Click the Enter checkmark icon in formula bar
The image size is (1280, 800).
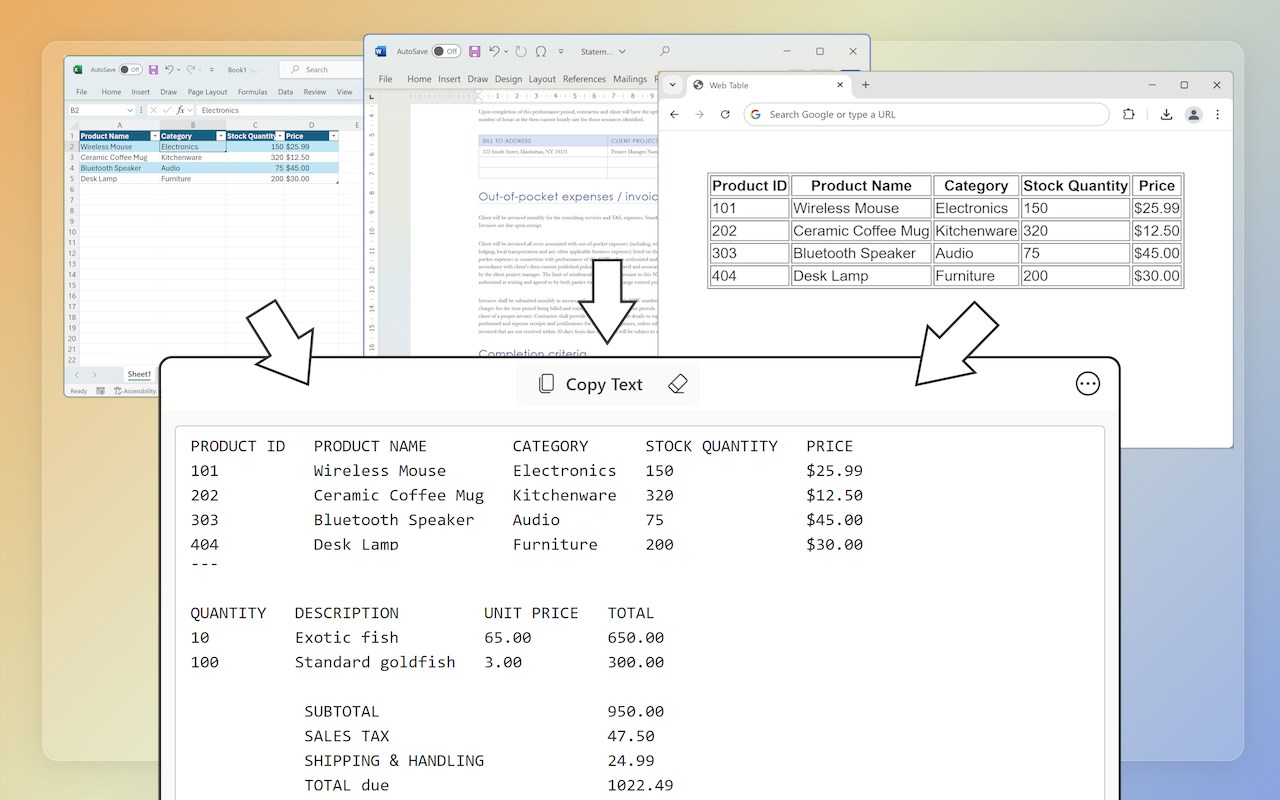coord(167,110)
